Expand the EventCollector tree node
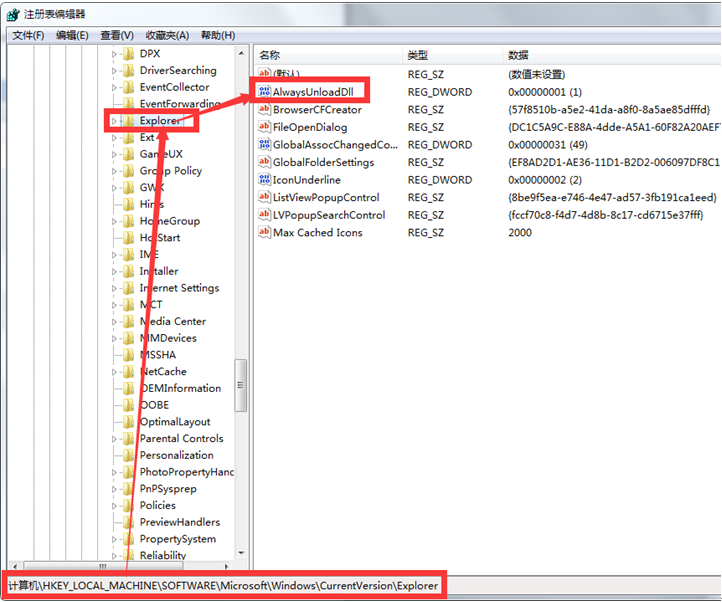Screen dimensions: 722x602 114,87
